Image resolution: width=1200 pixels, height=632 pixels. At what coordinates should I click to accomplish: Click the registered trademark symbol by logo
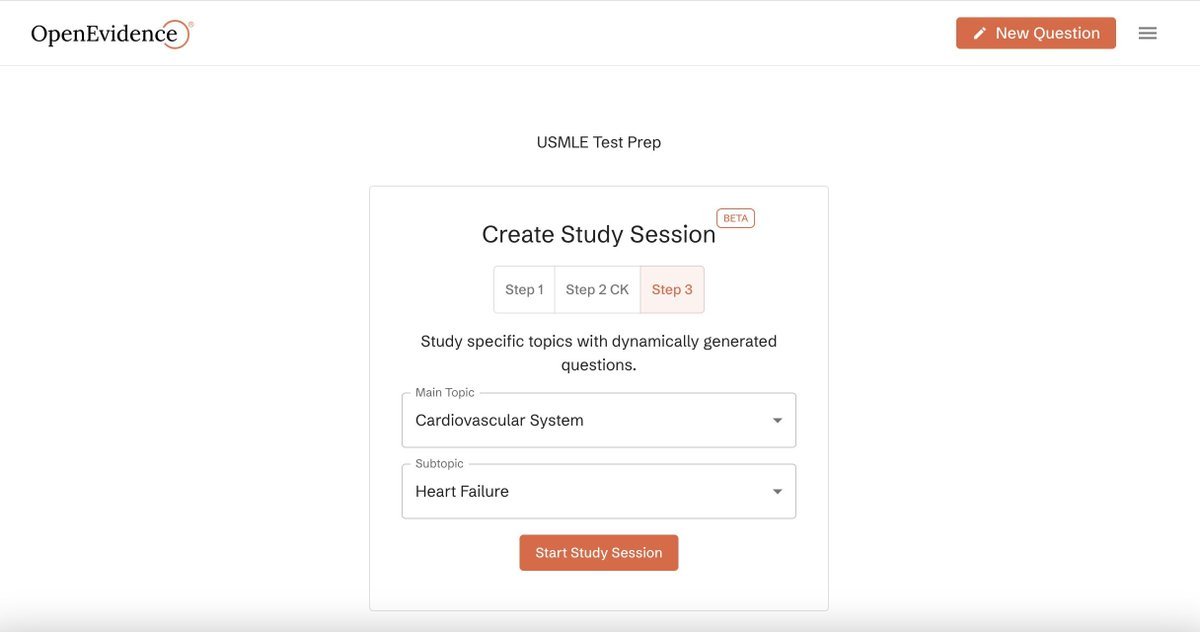tap(190, 24)
